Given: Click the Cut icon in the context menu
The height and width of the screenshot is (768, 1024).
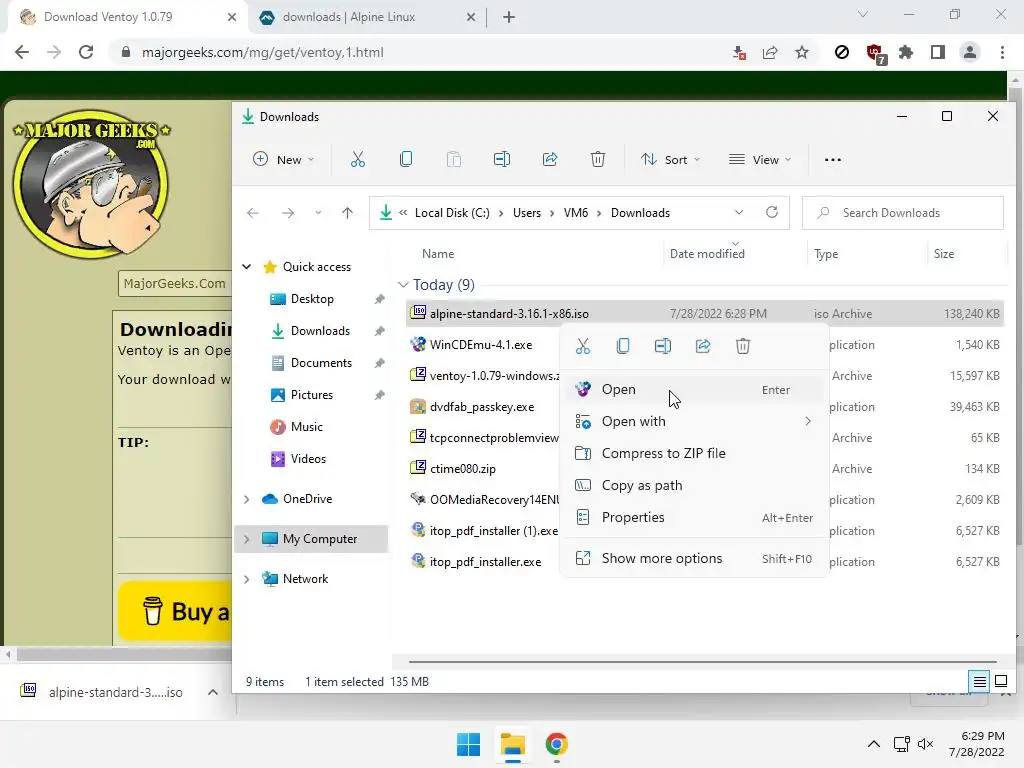Looking at the screenshot, I should 583,346.
